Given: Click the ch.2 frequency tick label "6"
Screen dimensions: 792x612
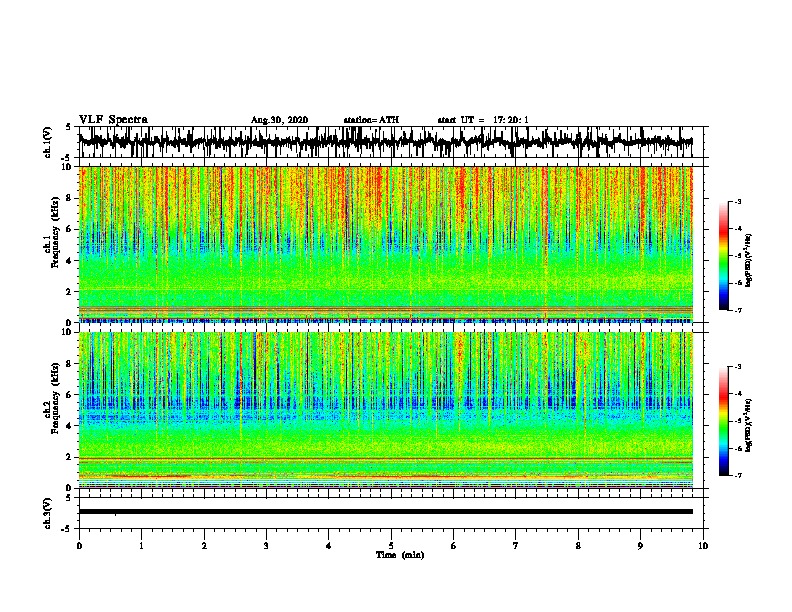Looking at the screenshot, I should 69,394.
